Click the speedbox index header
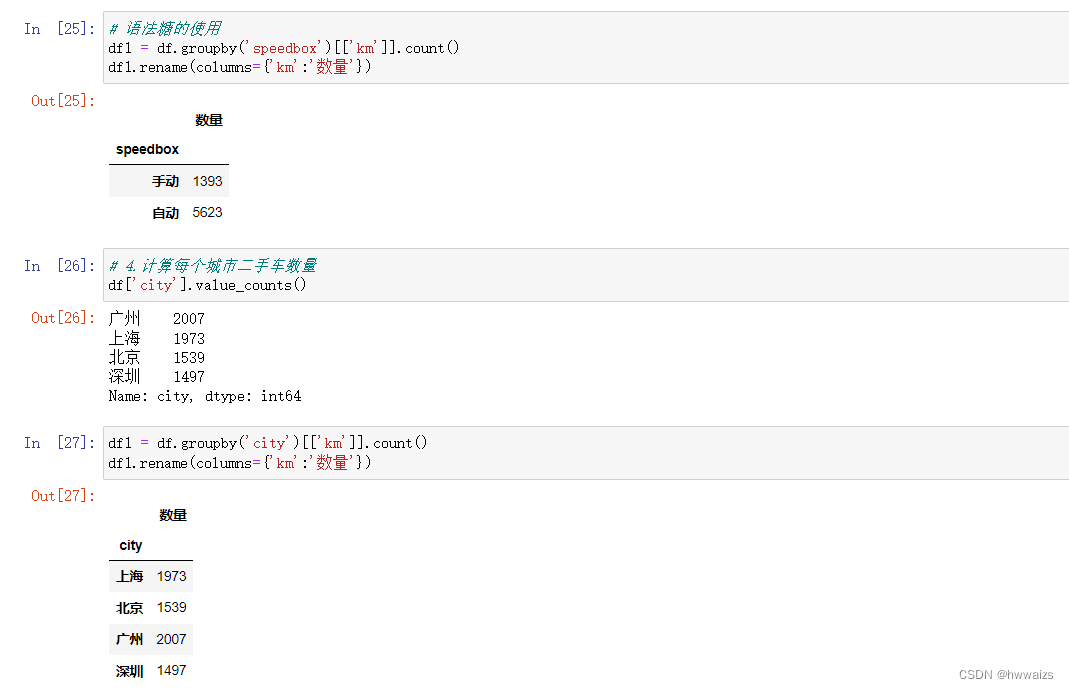This screenshot has height=689, width=1069. pyautogui.click(x=147, y=149)
